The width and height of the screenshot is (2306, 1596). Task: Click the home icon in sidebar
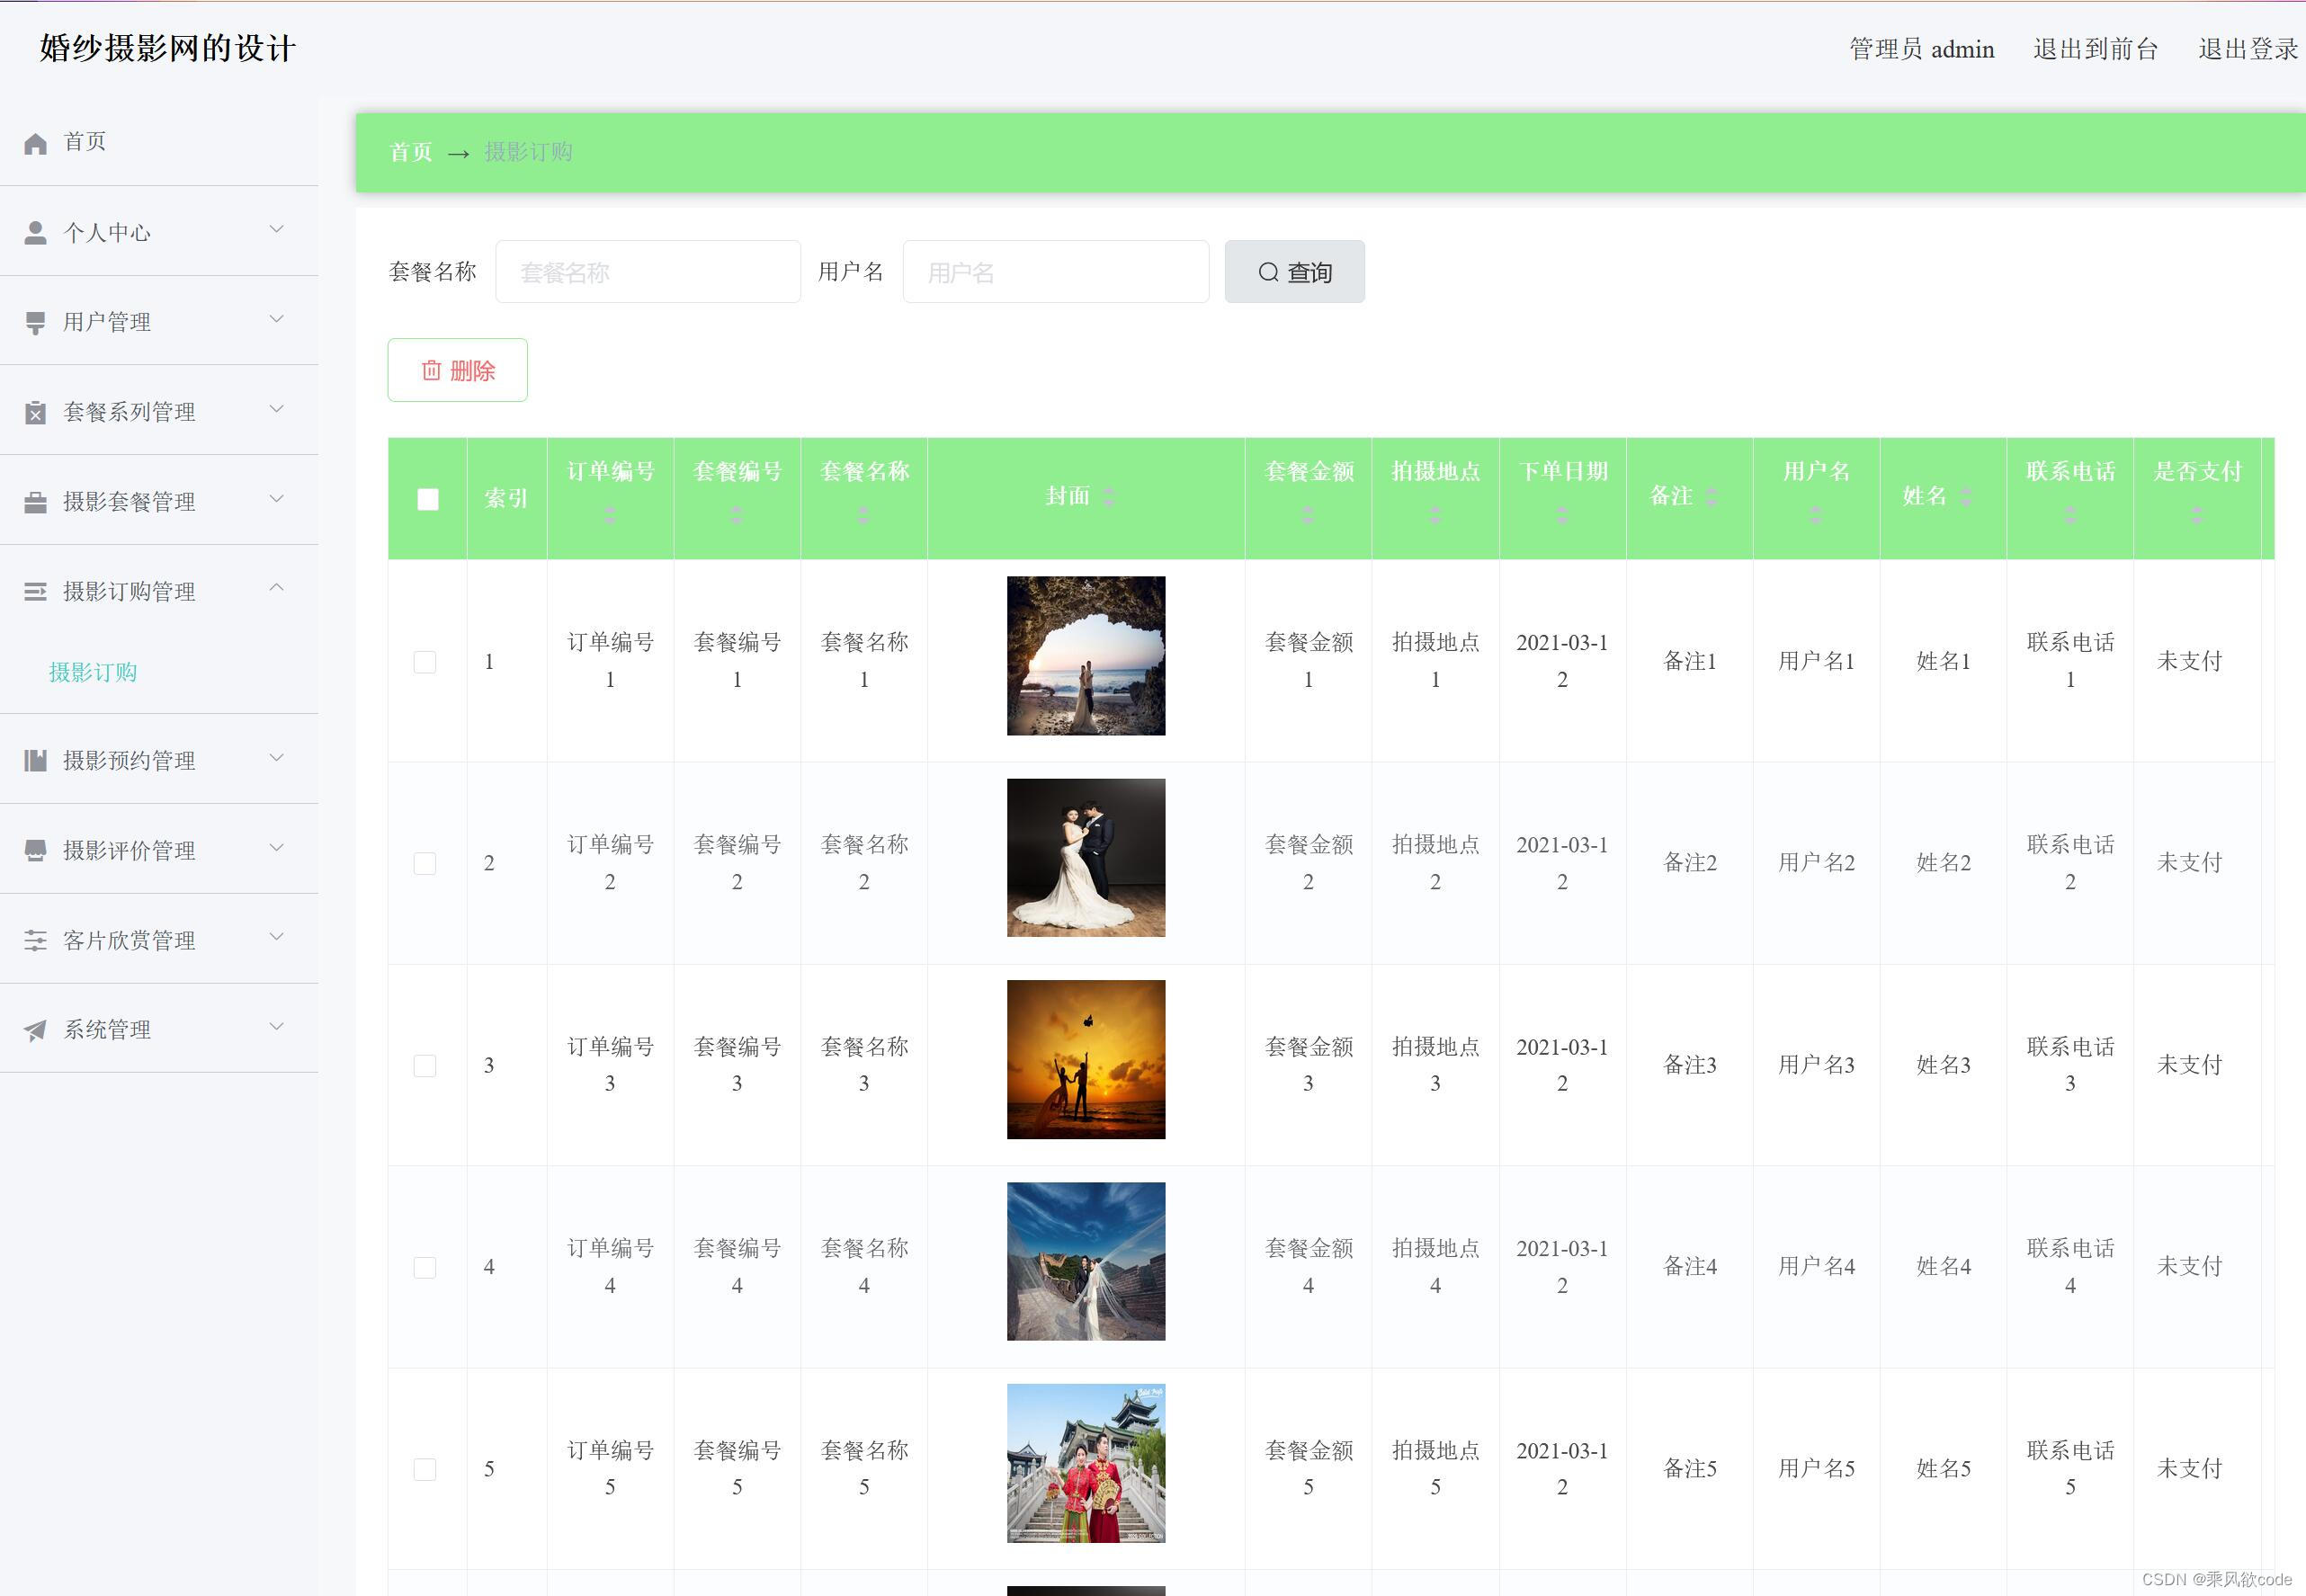coord(36,143)
